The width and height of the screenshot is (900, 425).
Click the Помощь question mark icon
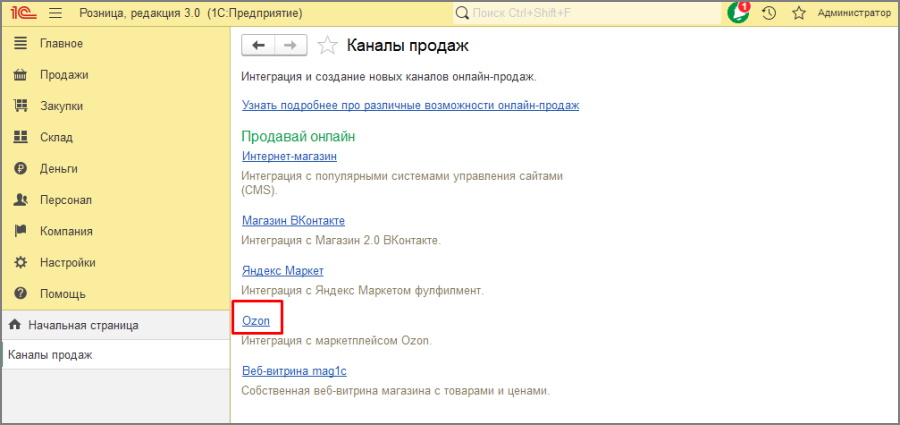coord(21,293)
